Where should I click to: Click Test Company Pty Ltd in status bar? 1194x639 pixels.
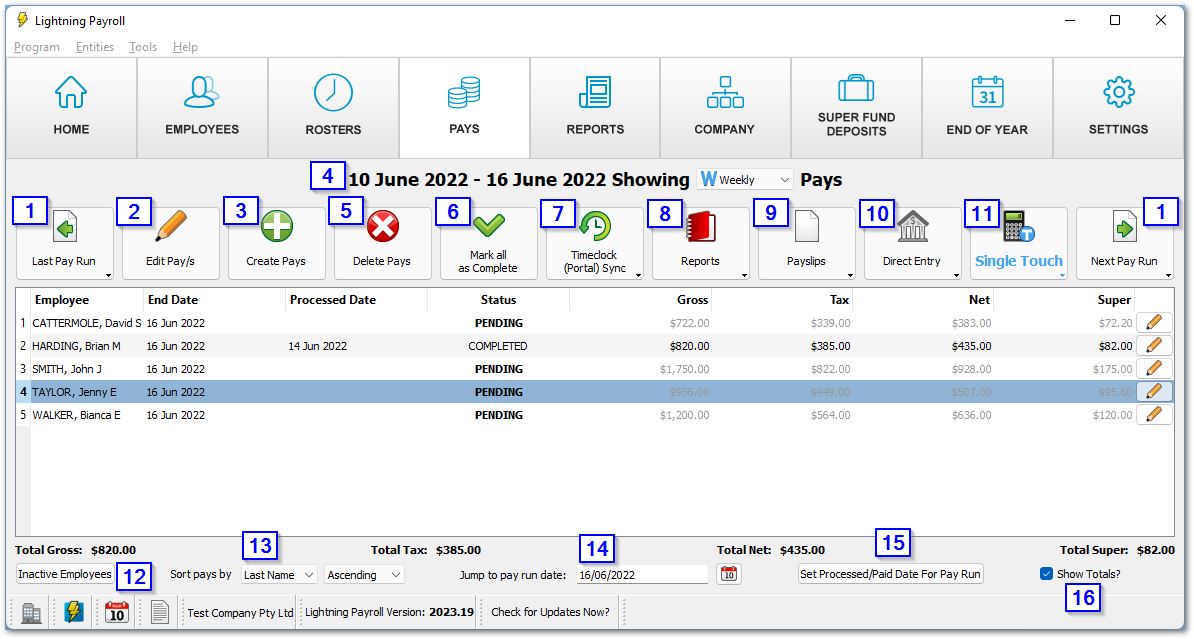[x=240, y=612]
